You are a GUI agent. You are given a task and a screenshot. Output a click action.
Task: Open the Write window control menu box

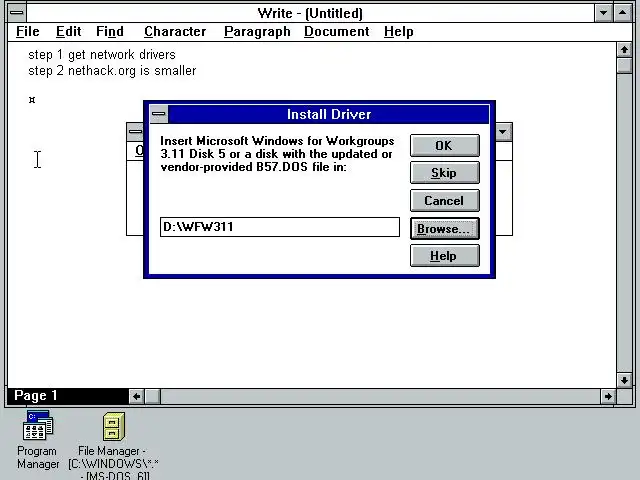click(x=17, y=13)
